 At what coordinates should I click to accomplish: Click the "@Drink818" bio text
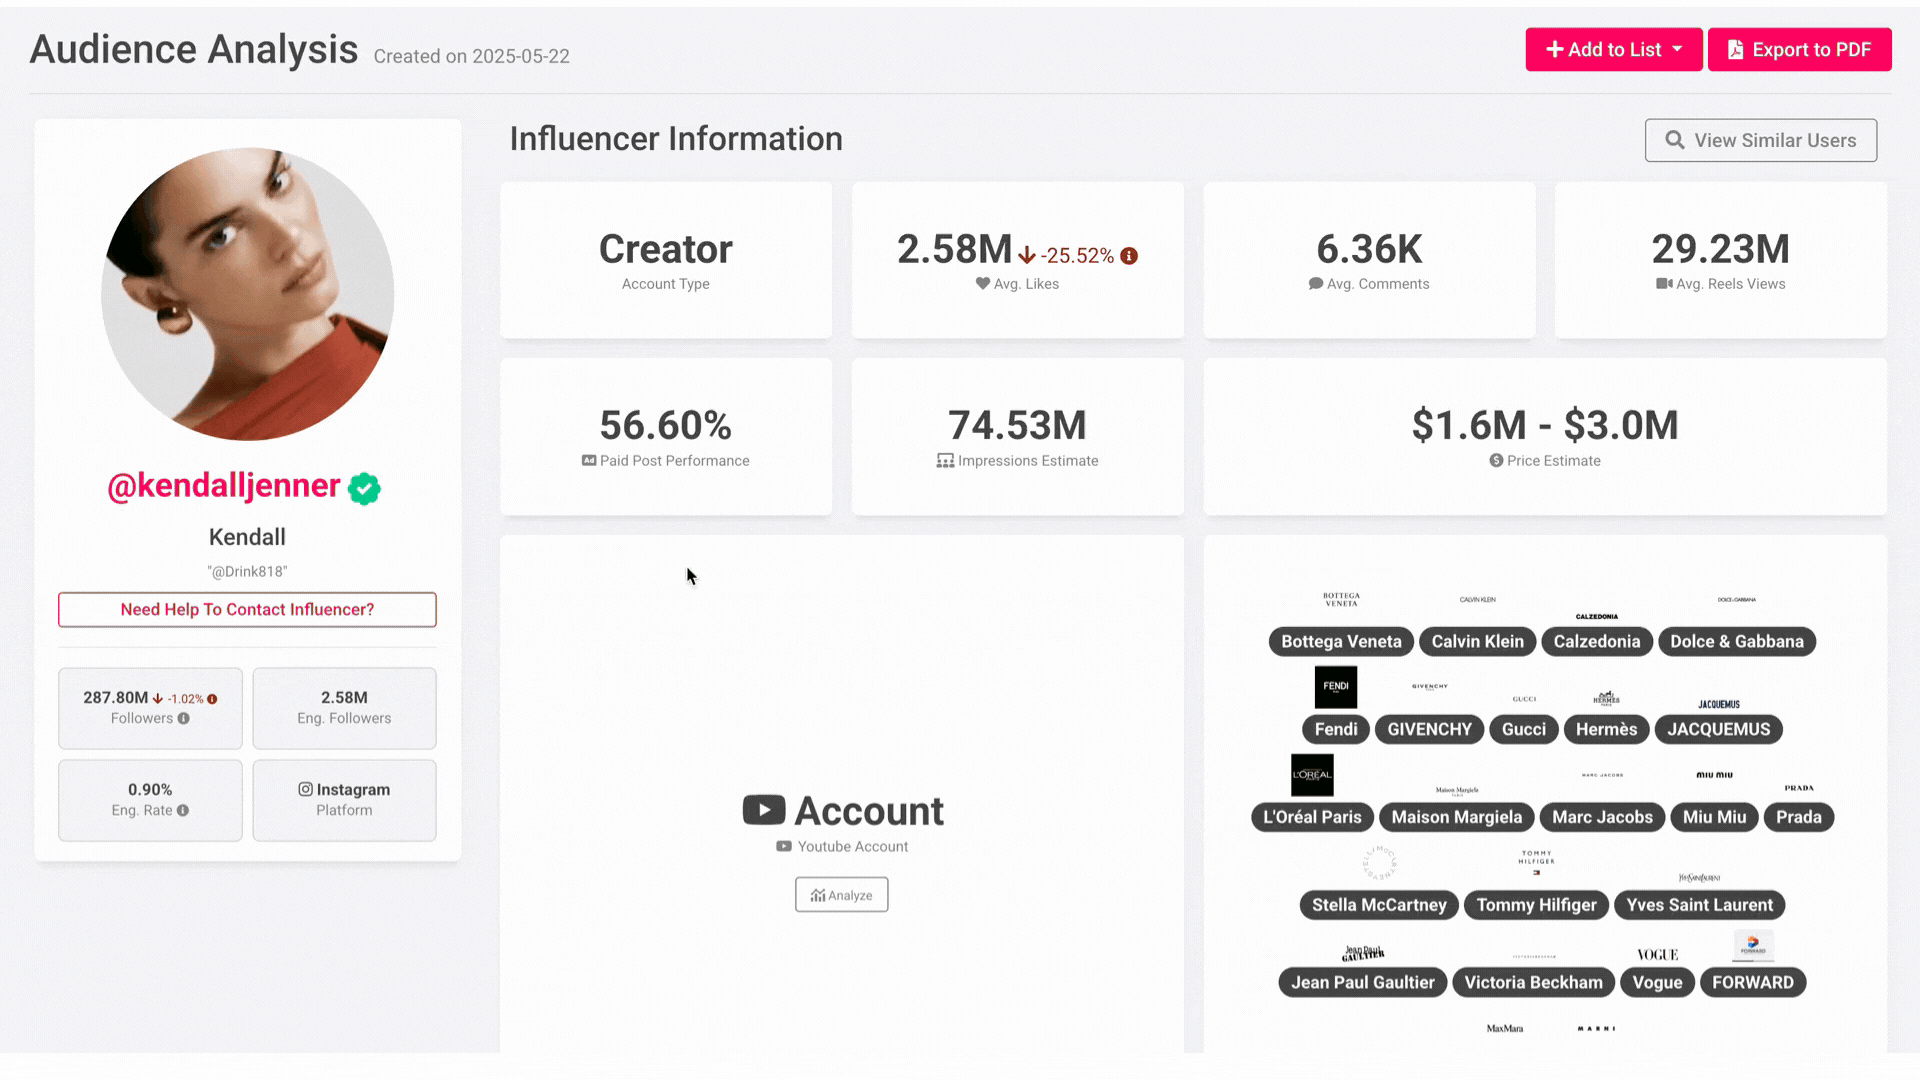247,572
